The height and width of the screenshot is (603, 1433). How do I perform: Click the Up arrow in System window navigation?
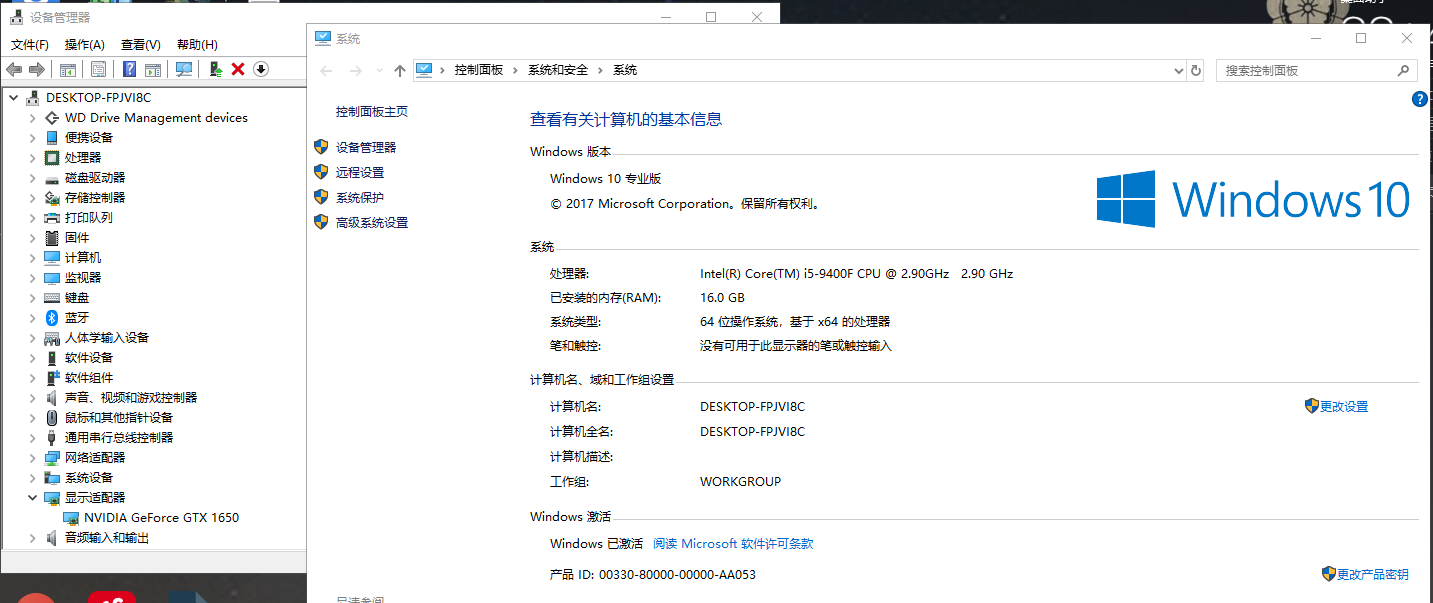coord(400,70)
